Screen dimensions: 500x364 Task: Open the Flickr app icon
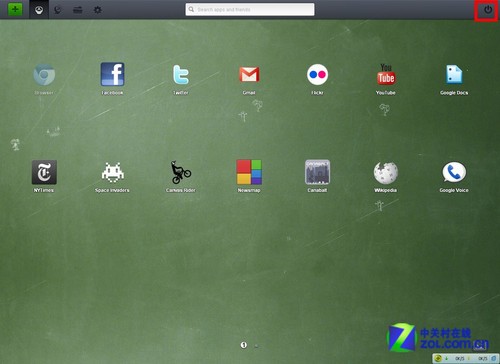coord(317,74)
